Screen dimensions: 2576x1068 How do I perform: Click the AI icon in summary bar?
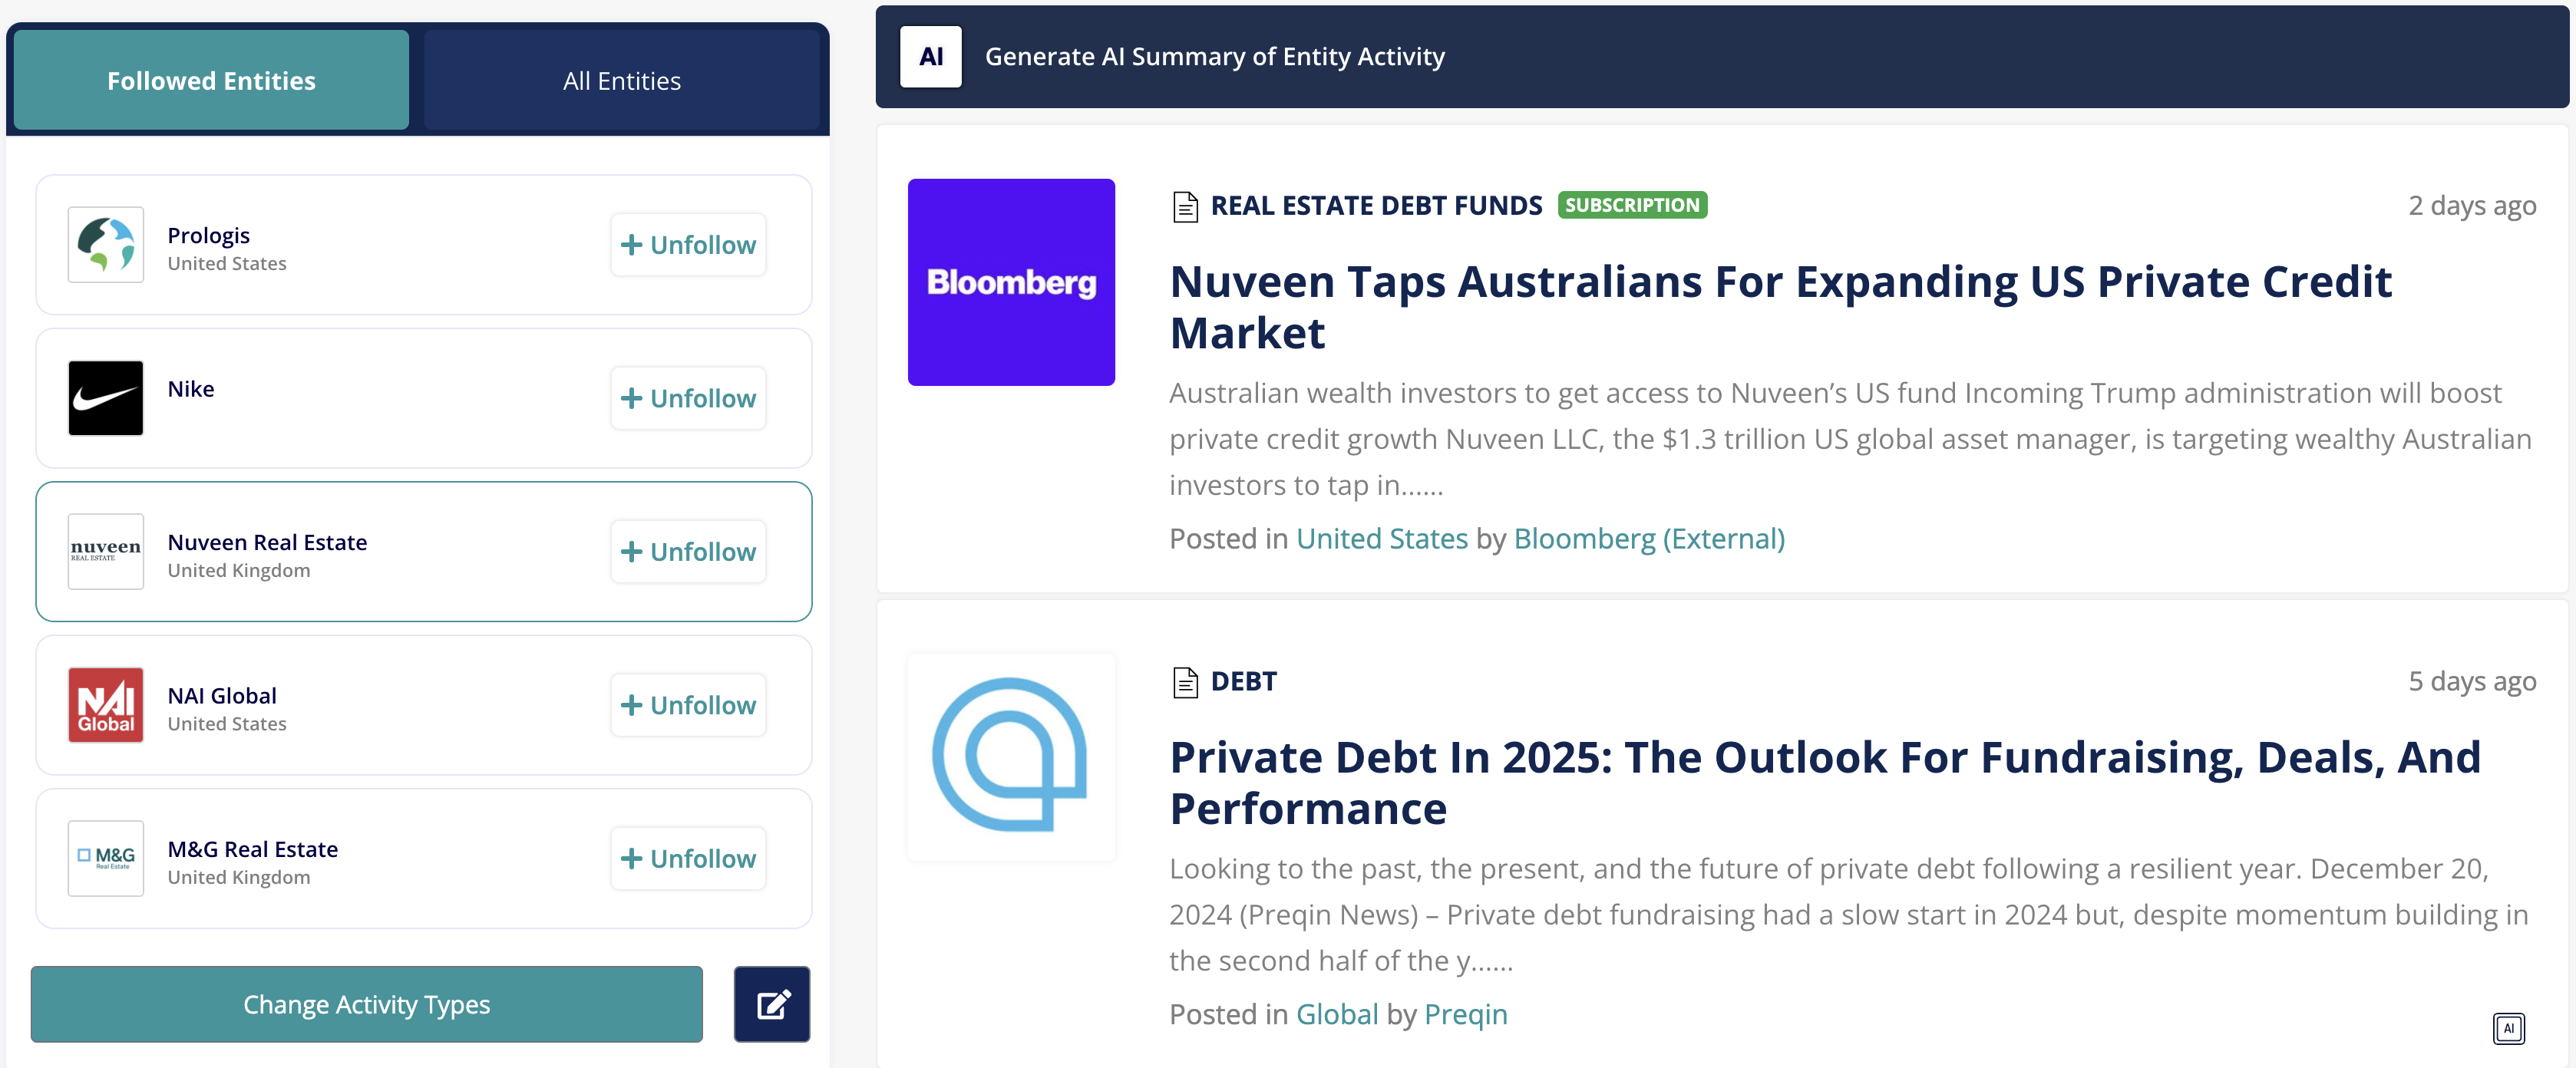point(930,57)
